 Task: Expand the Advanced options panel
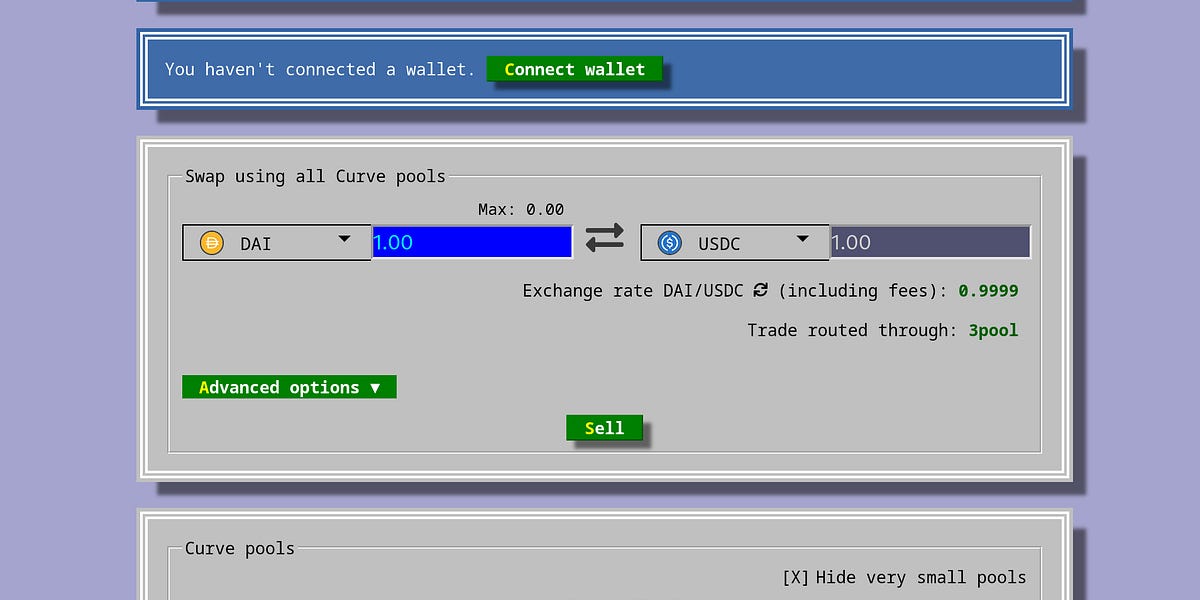tap(288, 387)
